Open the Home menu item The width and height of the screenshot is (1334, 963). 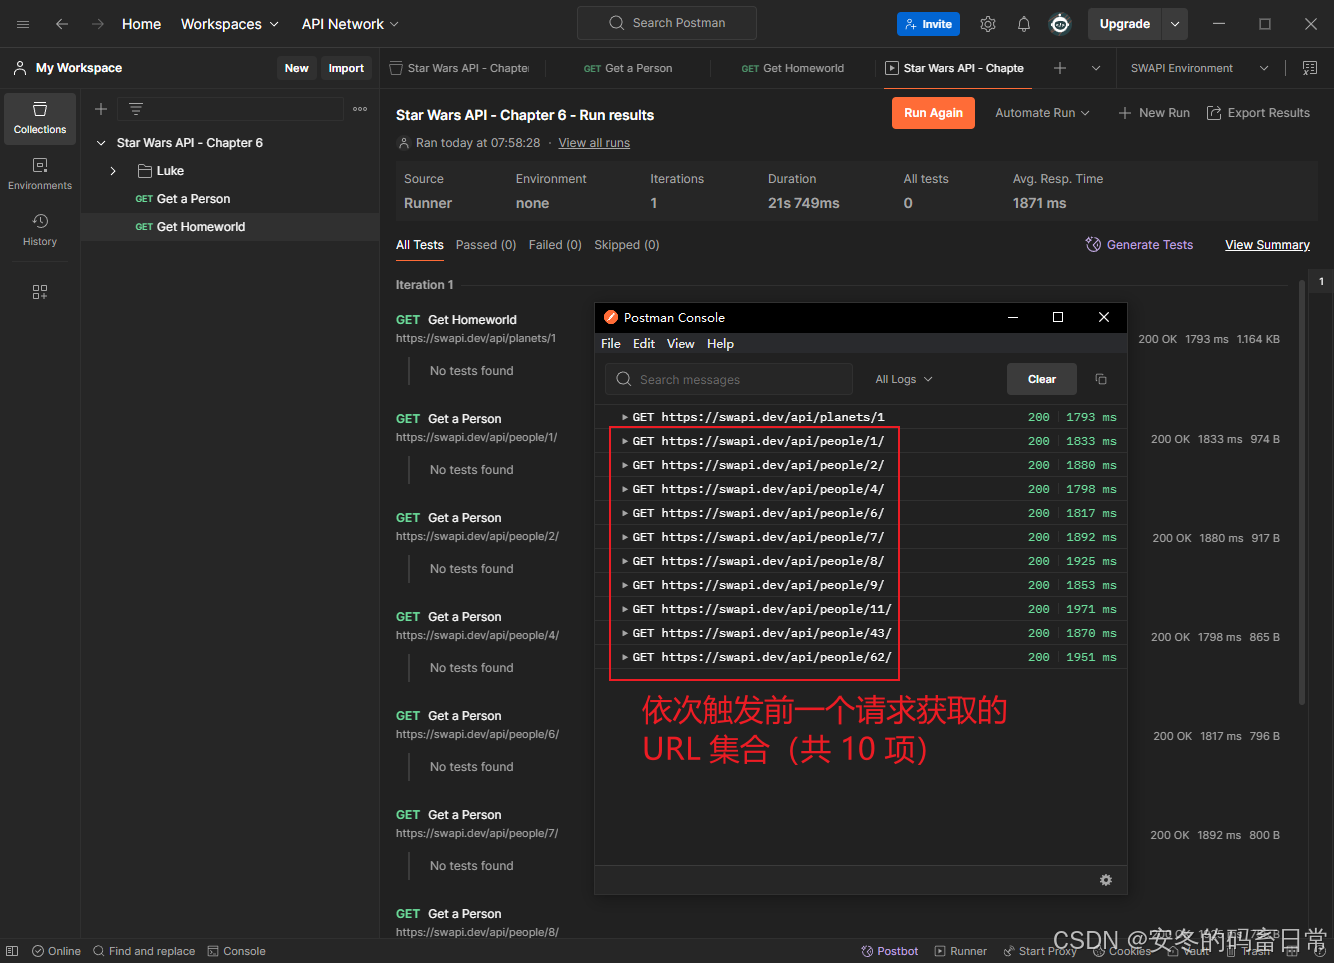[141, 24]
